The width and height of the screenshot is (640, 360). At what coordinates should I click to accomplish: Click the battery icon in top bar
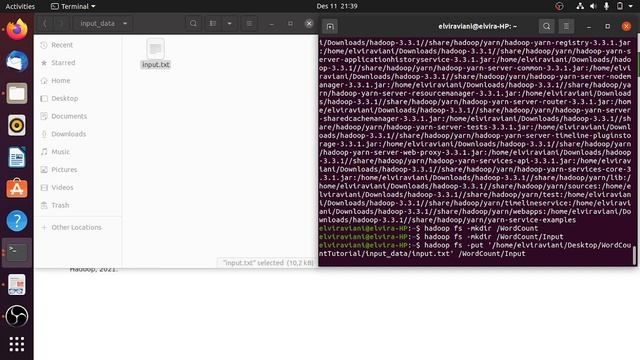[x=620, y=6]
